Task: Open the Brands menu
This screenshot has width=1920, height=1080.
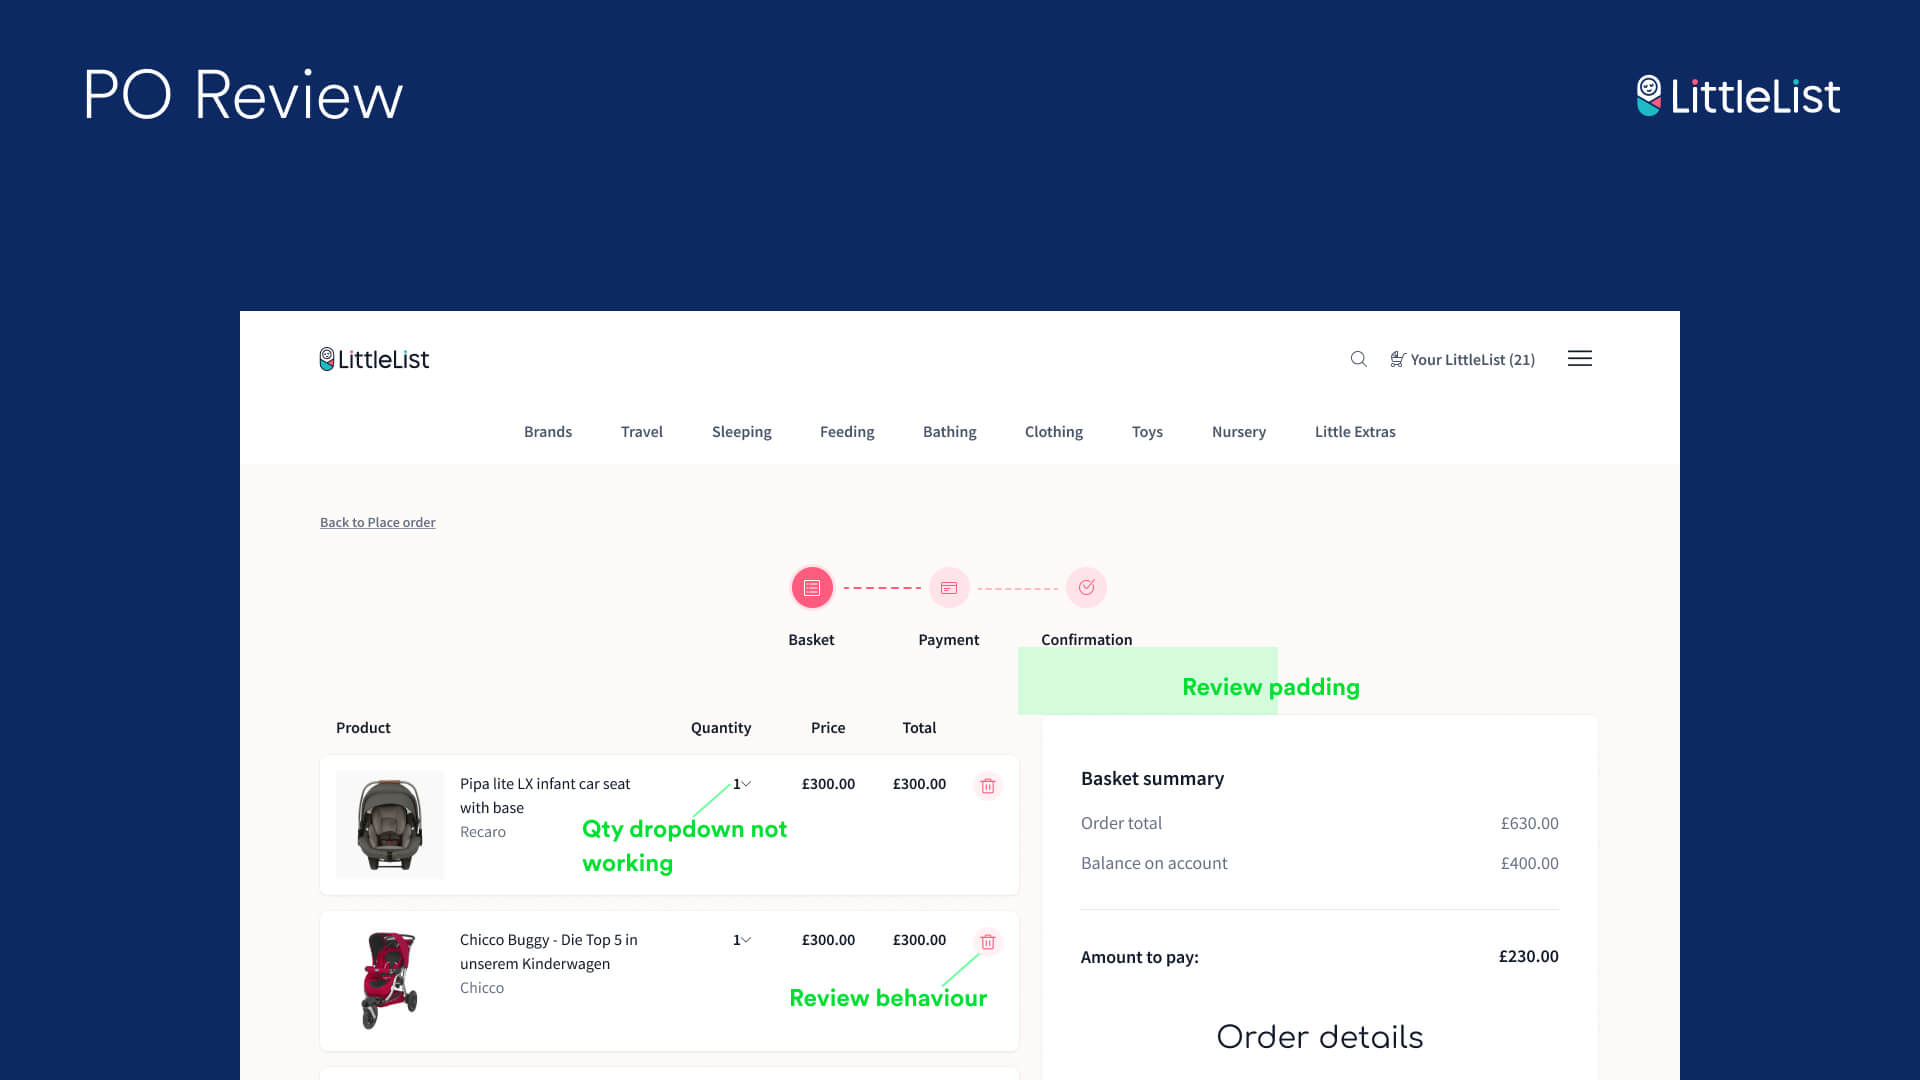Action: pos(548,432)
